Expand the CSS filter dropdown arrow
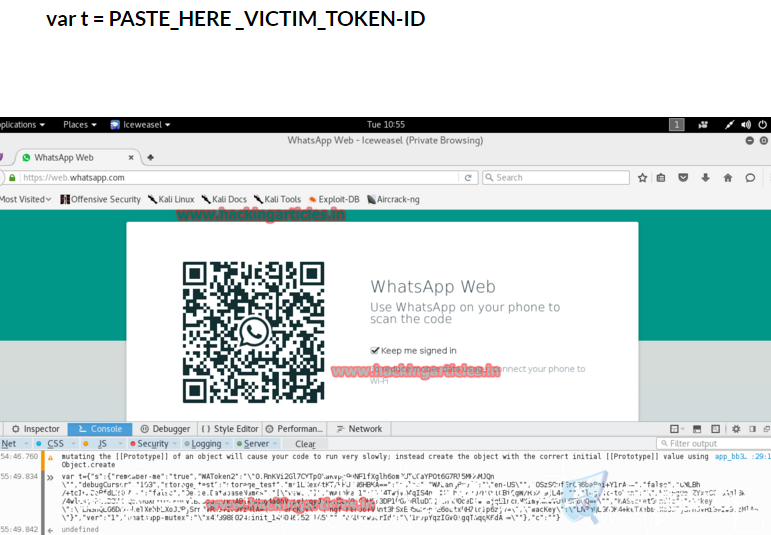 pos(73,444)
